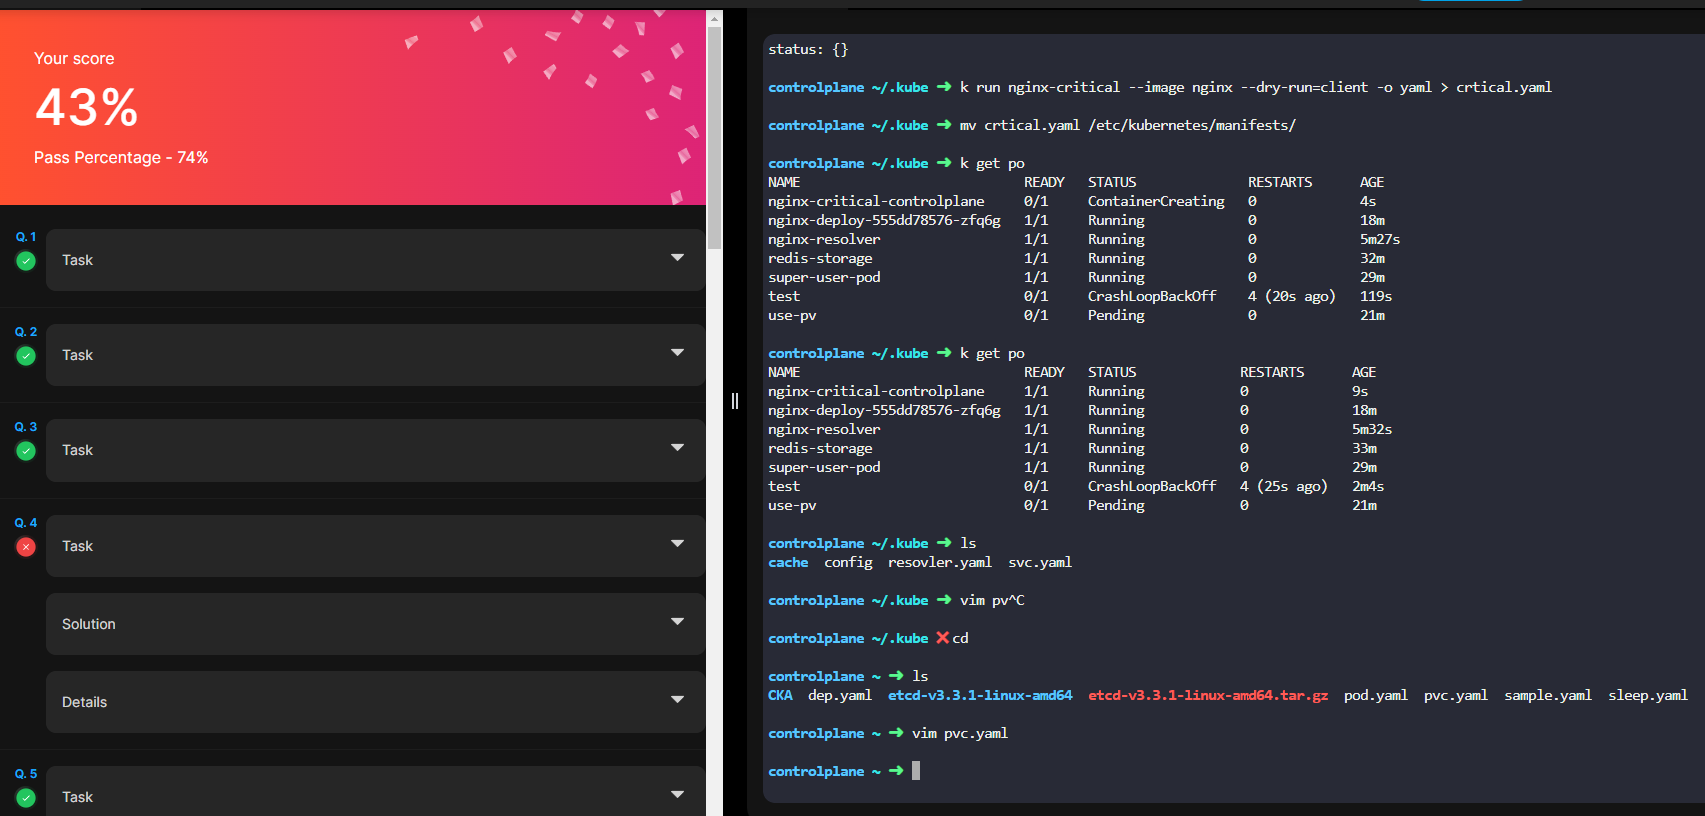Click the green checkmark icon for Q.3

pos(26,451)
